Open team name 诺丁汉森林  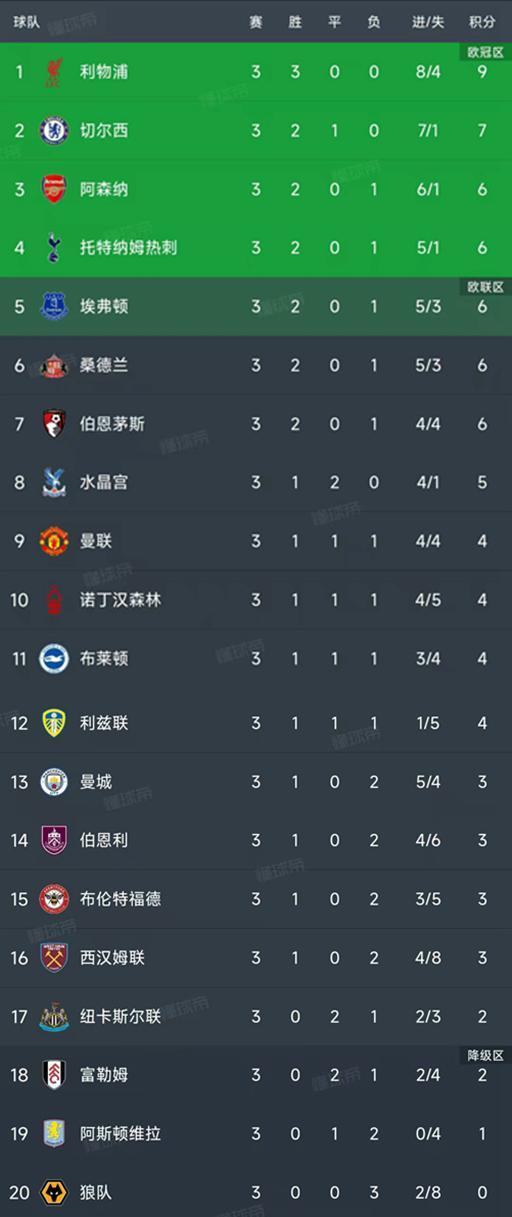120,600
